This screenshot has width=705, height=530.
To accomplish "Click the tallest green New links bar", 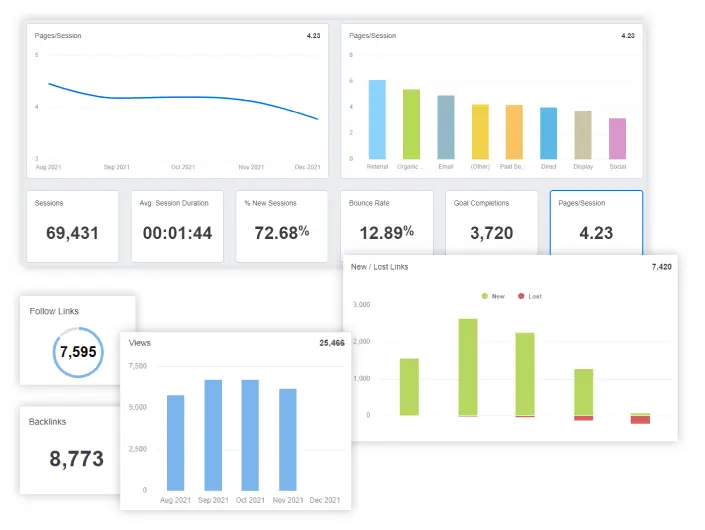I will point(467,367).
